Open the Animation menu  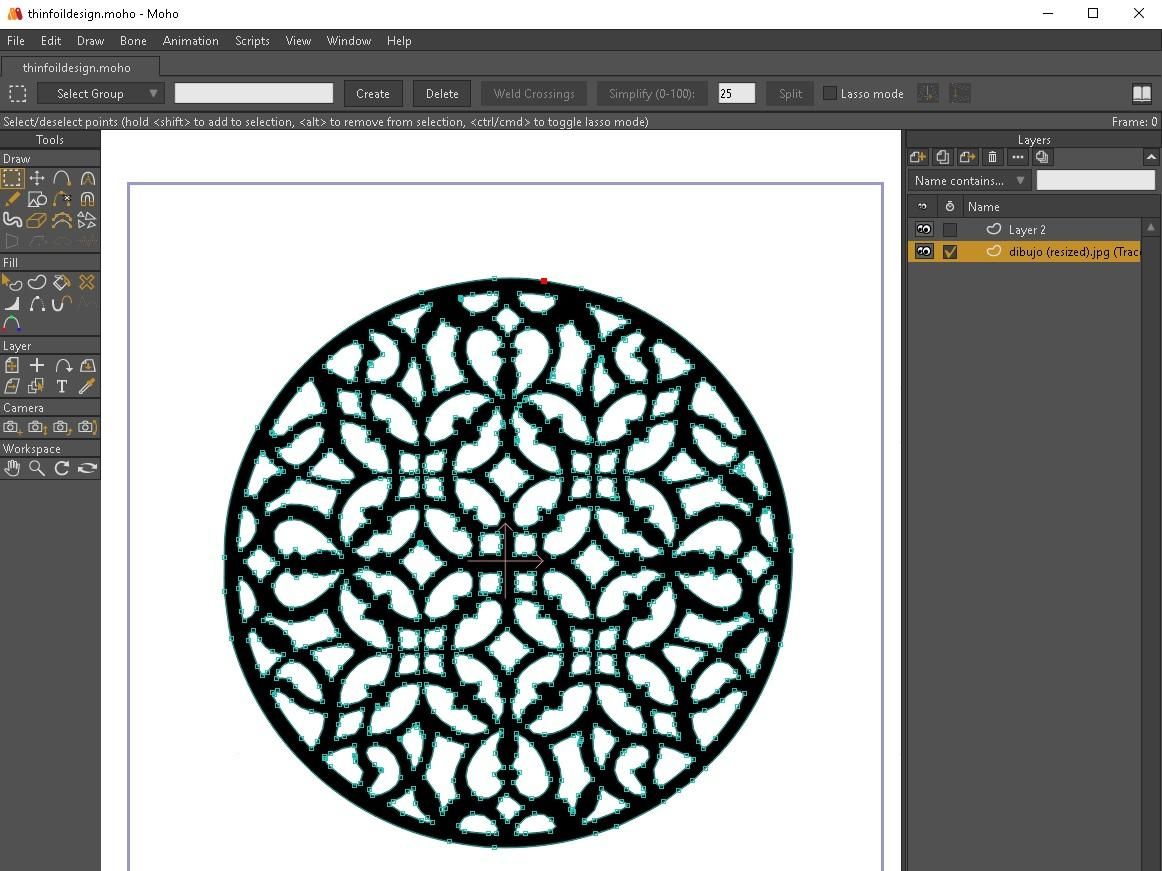tap(190, 41)
